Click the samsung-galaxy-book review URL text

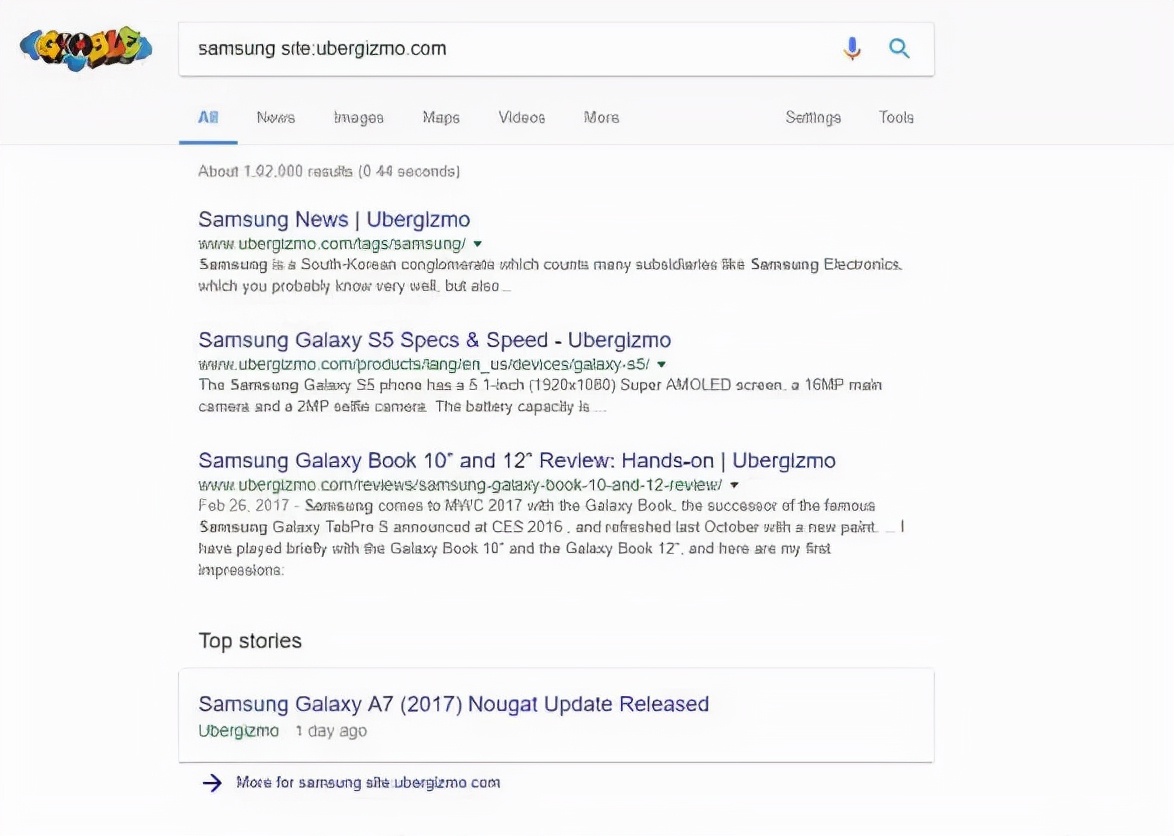pyautogui.click(x=460, y=485)
